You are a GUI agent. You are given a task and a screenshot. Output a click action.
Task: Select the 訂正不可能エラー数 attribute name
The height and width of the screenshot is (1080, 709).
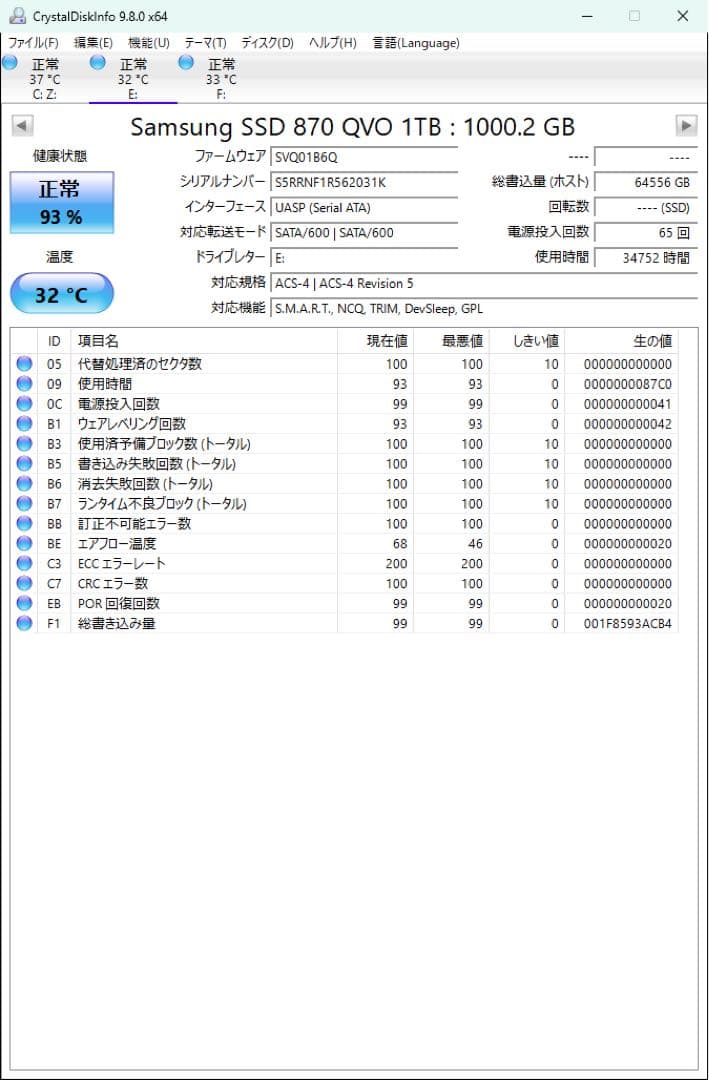point(134,523)
